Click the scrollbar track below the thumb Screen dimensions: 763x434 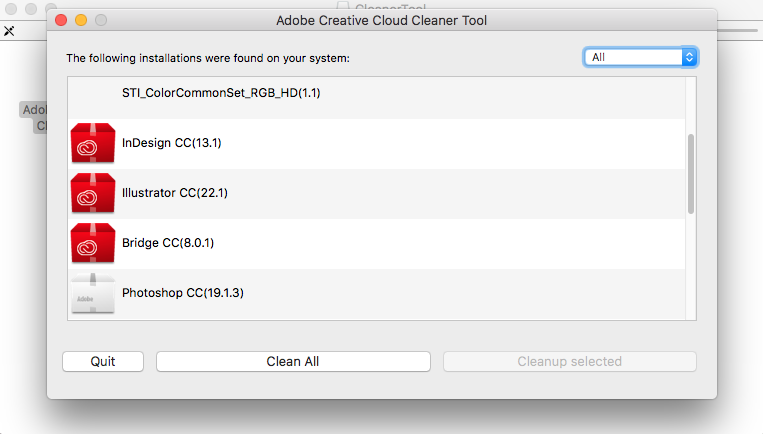point(690,270)
